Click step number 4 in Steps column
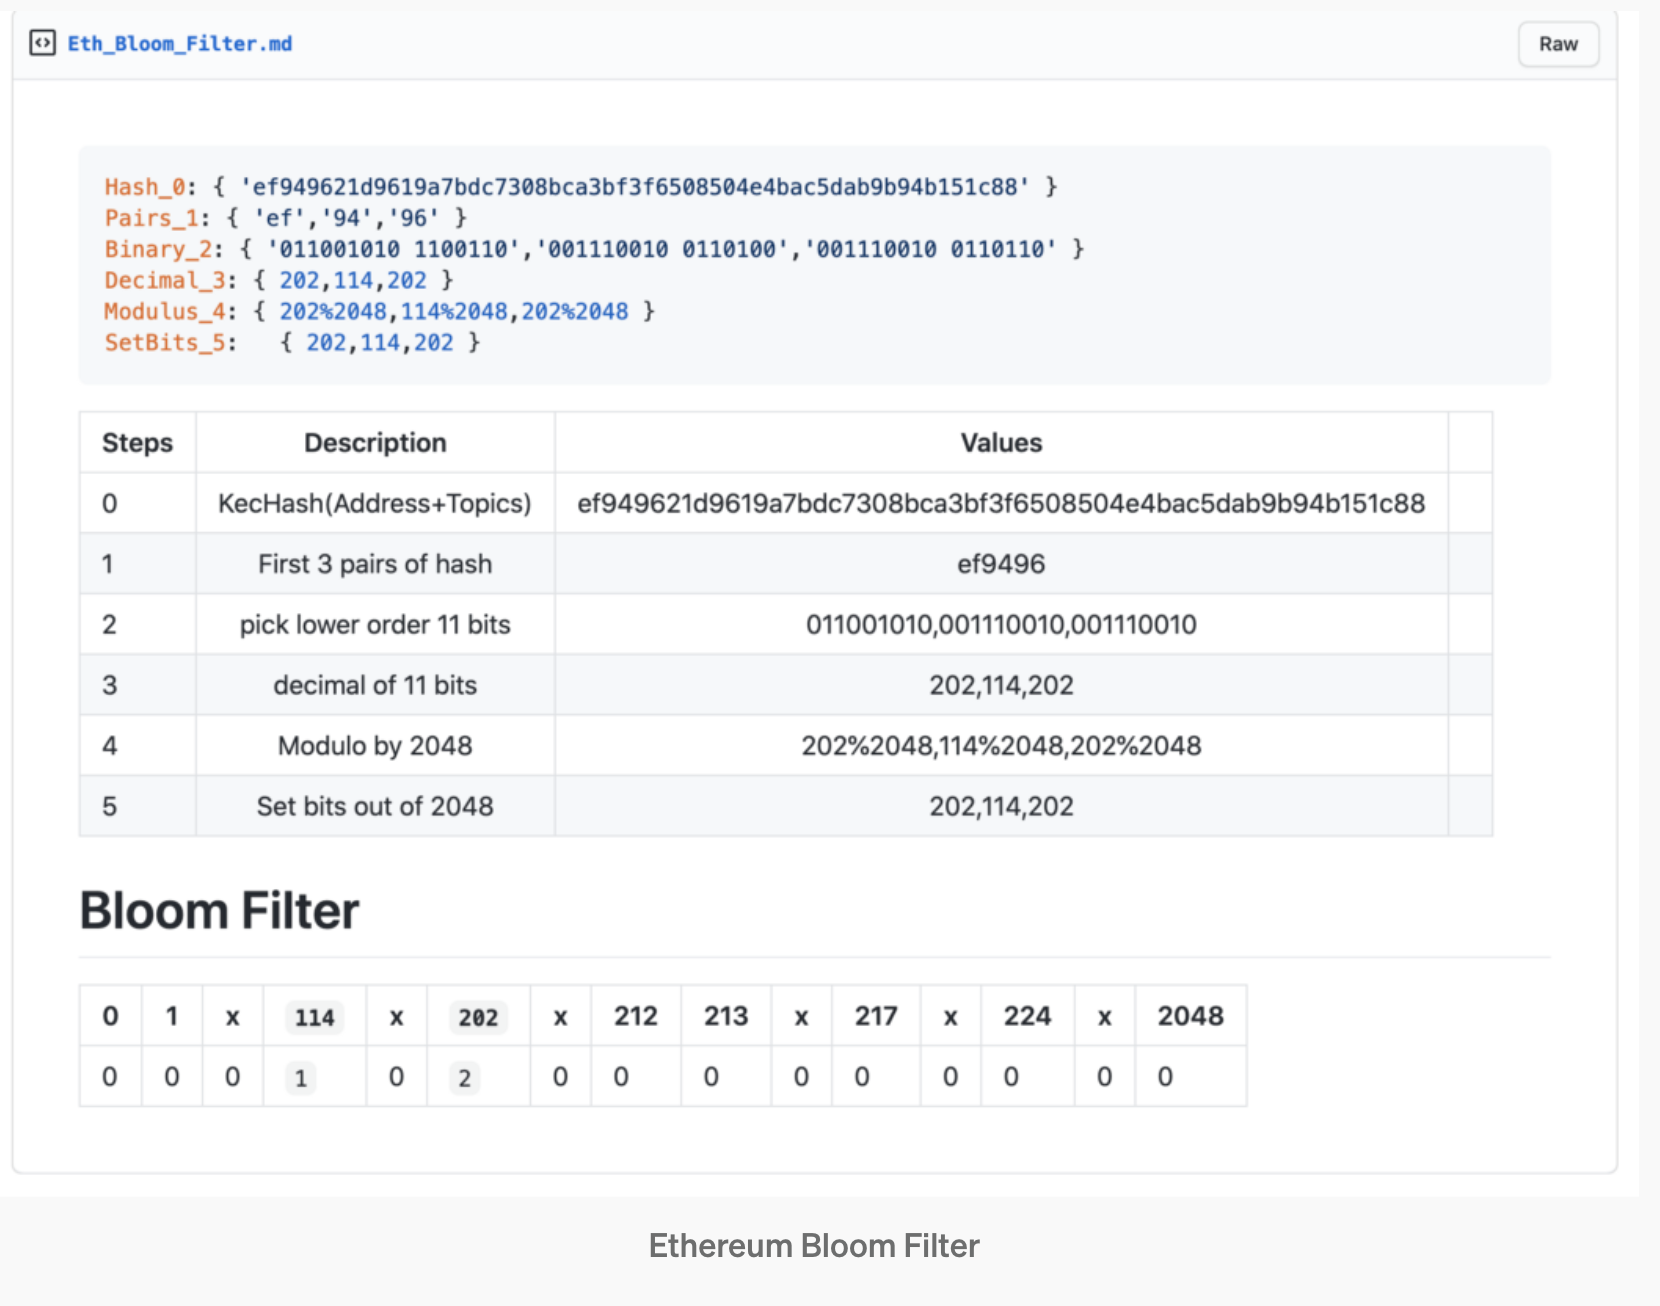Viewport: 1660px width, 1306px height. click(110, 746)
